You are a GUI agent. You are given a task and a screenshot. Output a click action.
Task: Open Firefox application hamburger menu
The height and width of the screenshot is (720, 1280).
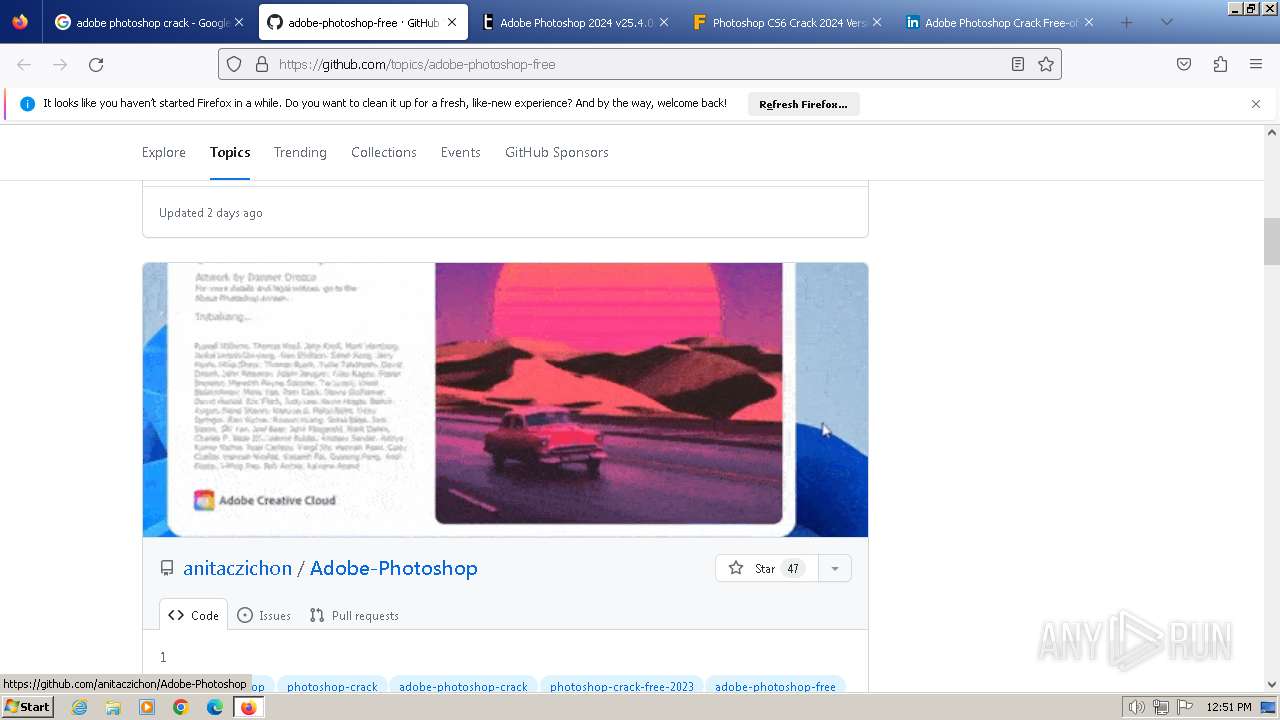[1256, 64]
